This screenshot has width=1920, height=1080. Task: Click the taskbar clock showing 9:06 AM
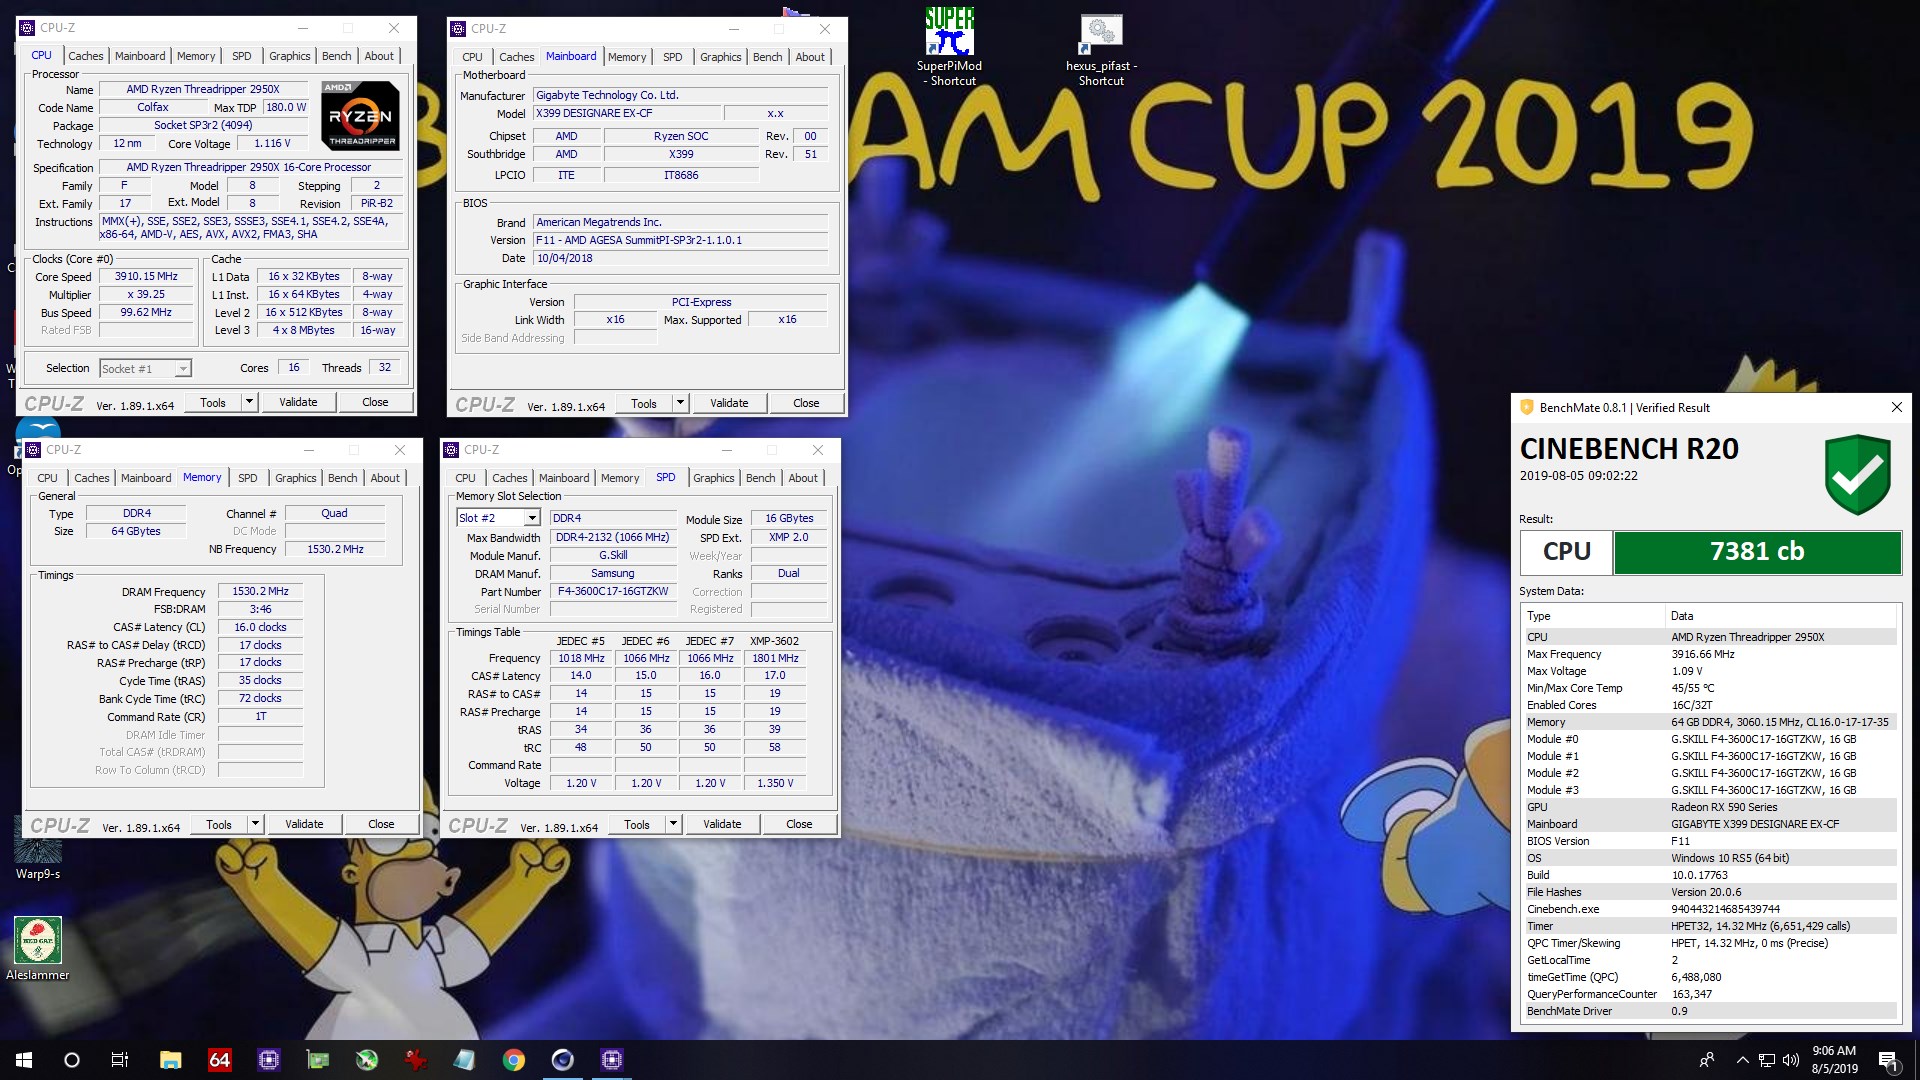click(1834, 1060)
